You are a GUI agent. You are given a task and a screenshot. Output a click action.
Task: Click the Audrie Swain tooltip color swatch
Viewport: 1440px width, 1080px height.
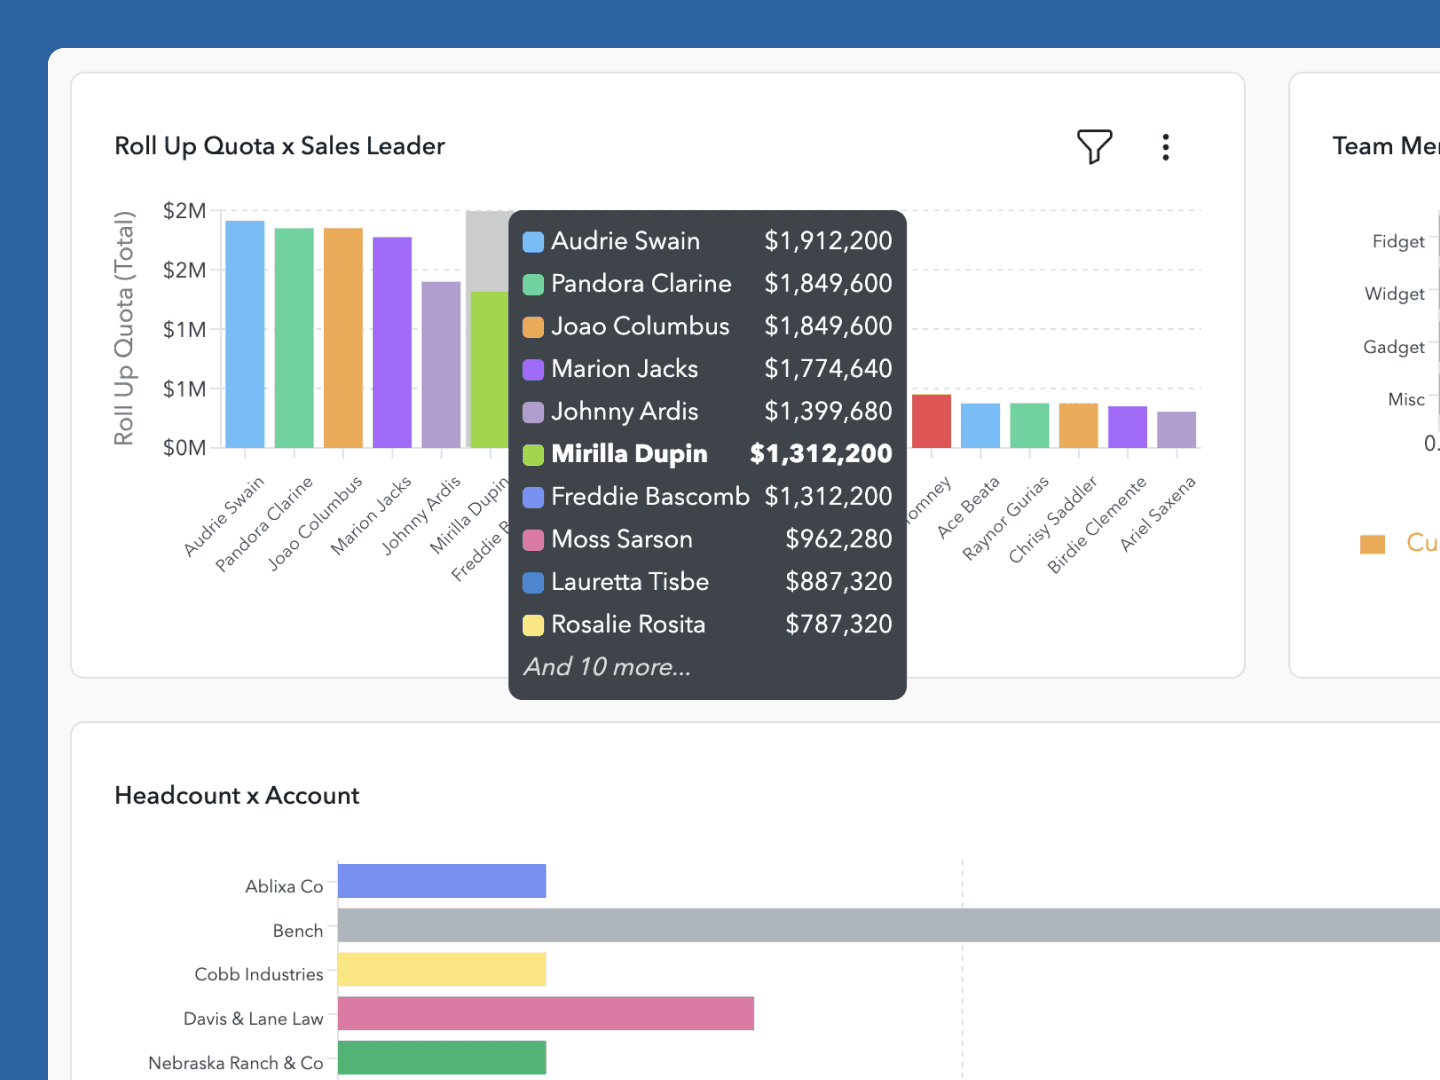coord(534,242)
